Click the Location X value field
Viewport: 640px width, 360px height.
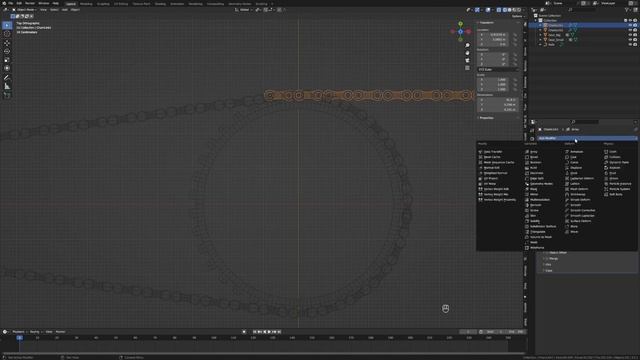coord(492,35)
